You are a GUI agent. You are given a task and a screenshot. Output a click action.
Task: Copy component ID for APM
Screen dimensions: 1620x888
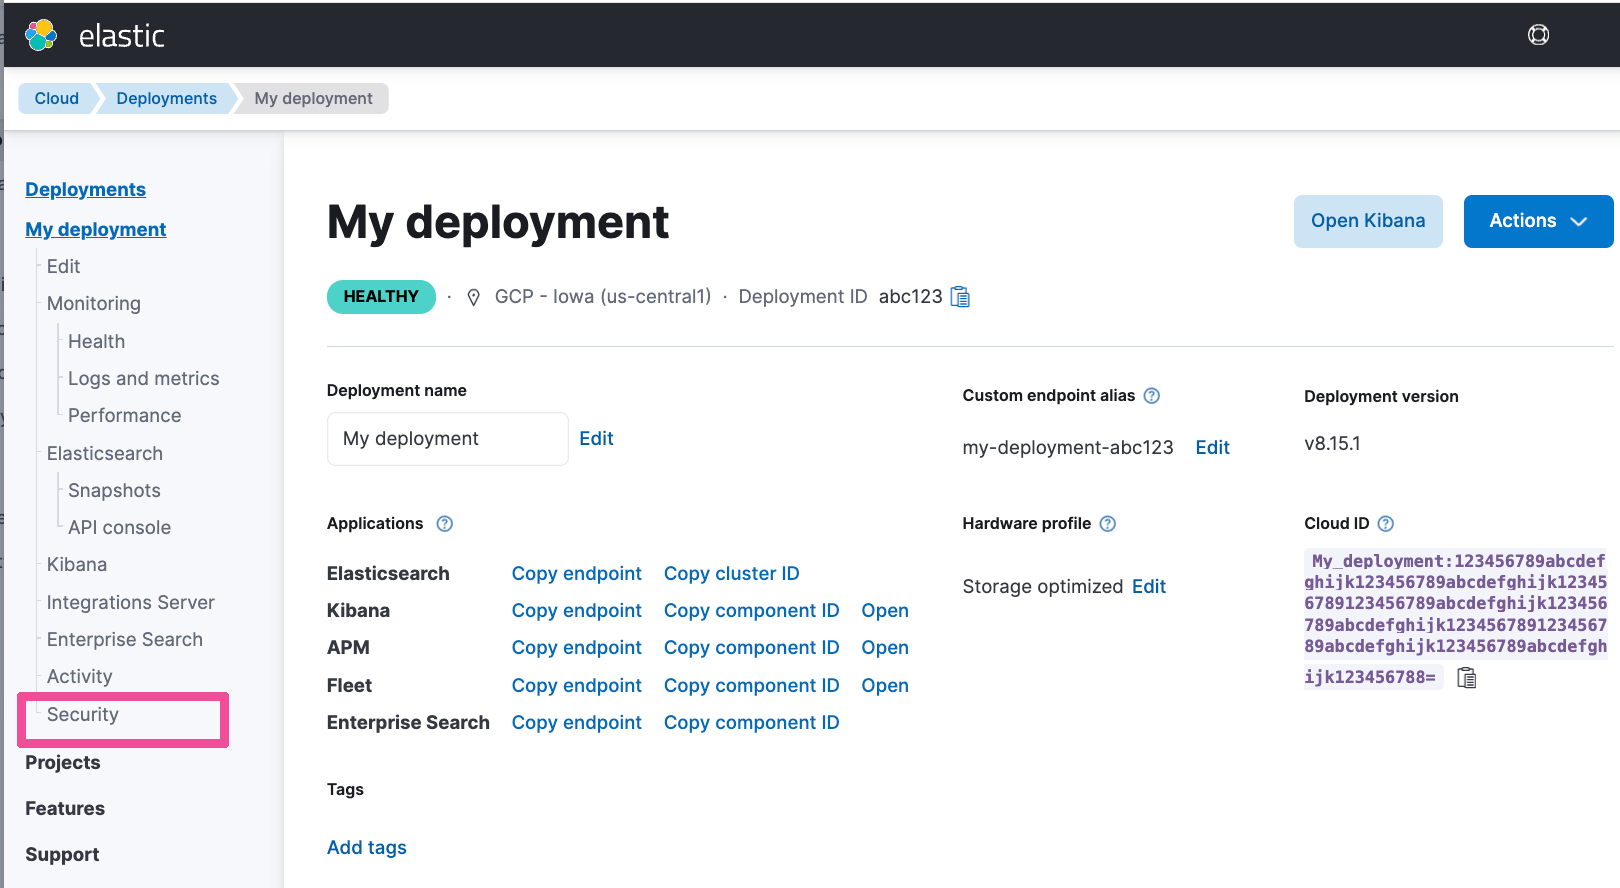751,648
